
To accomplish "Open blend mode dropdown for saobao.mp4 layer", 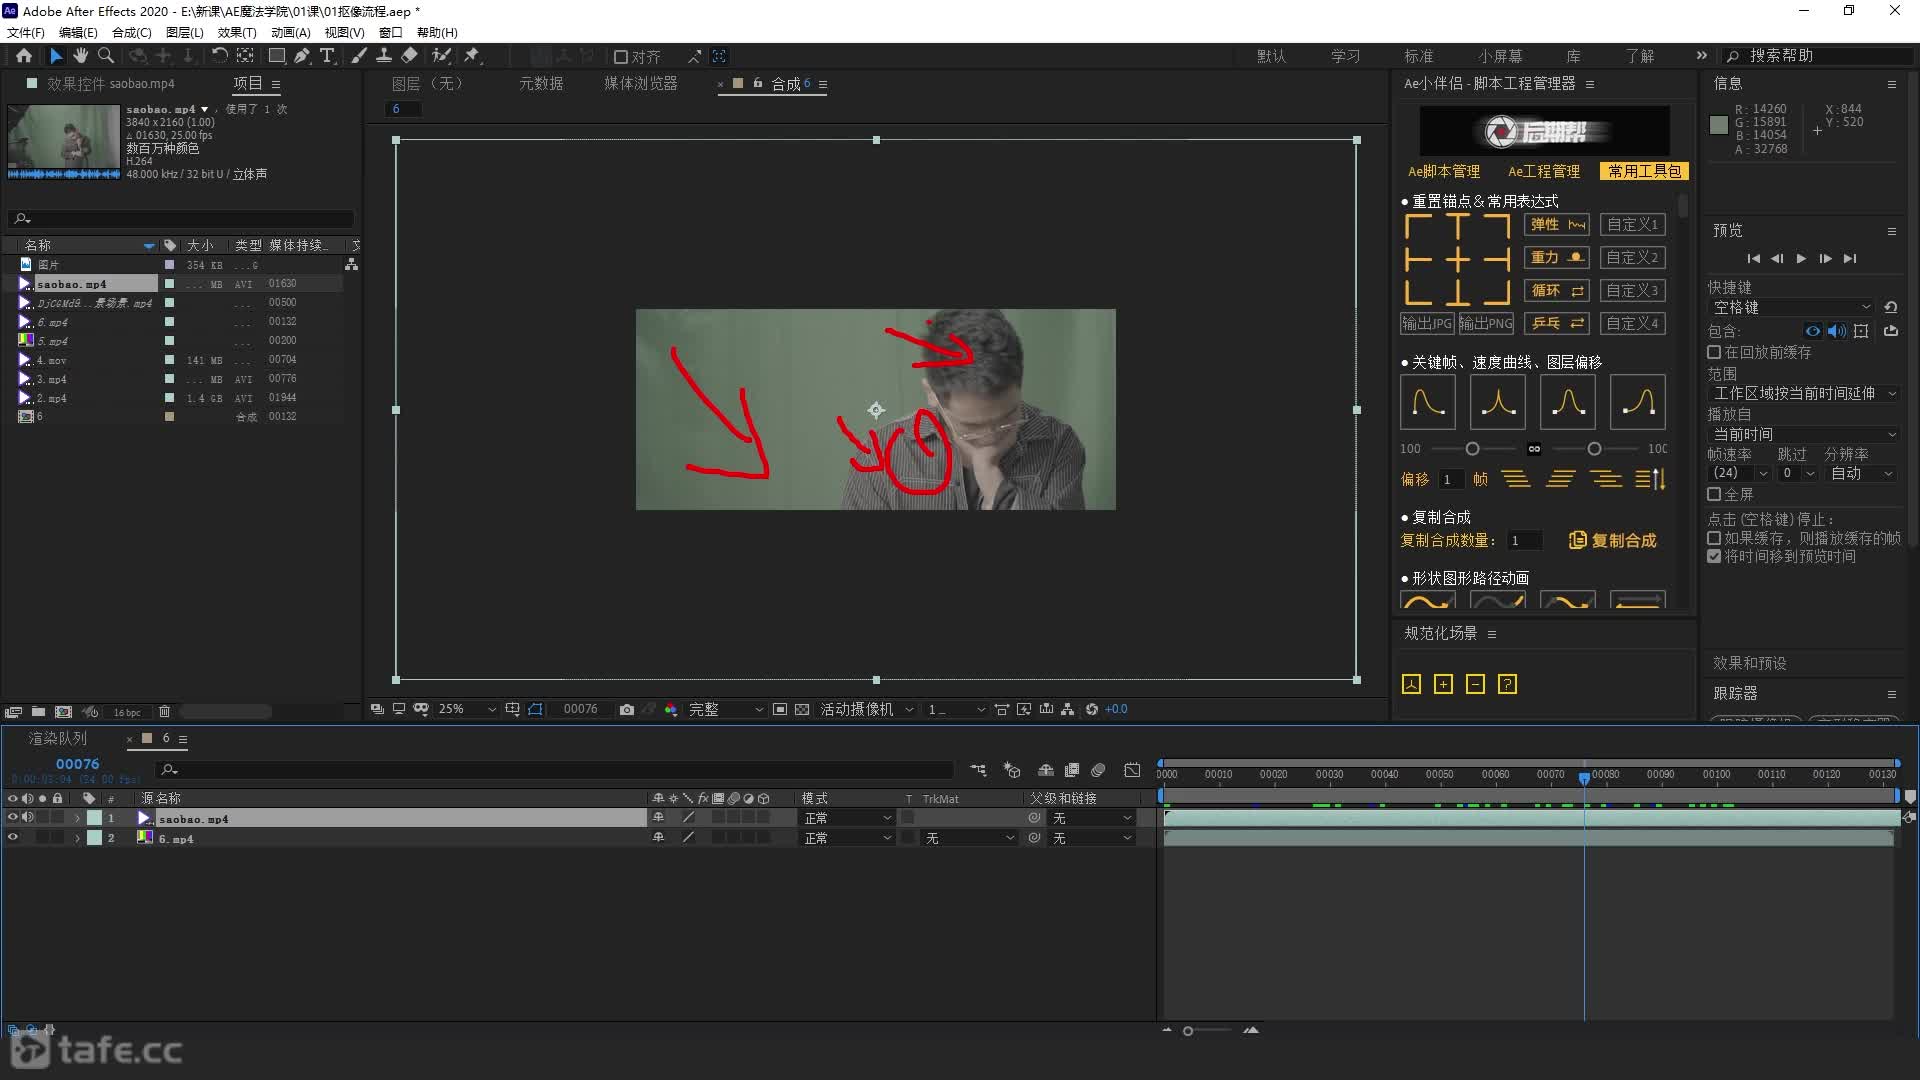I will click(x=847, y=818).
